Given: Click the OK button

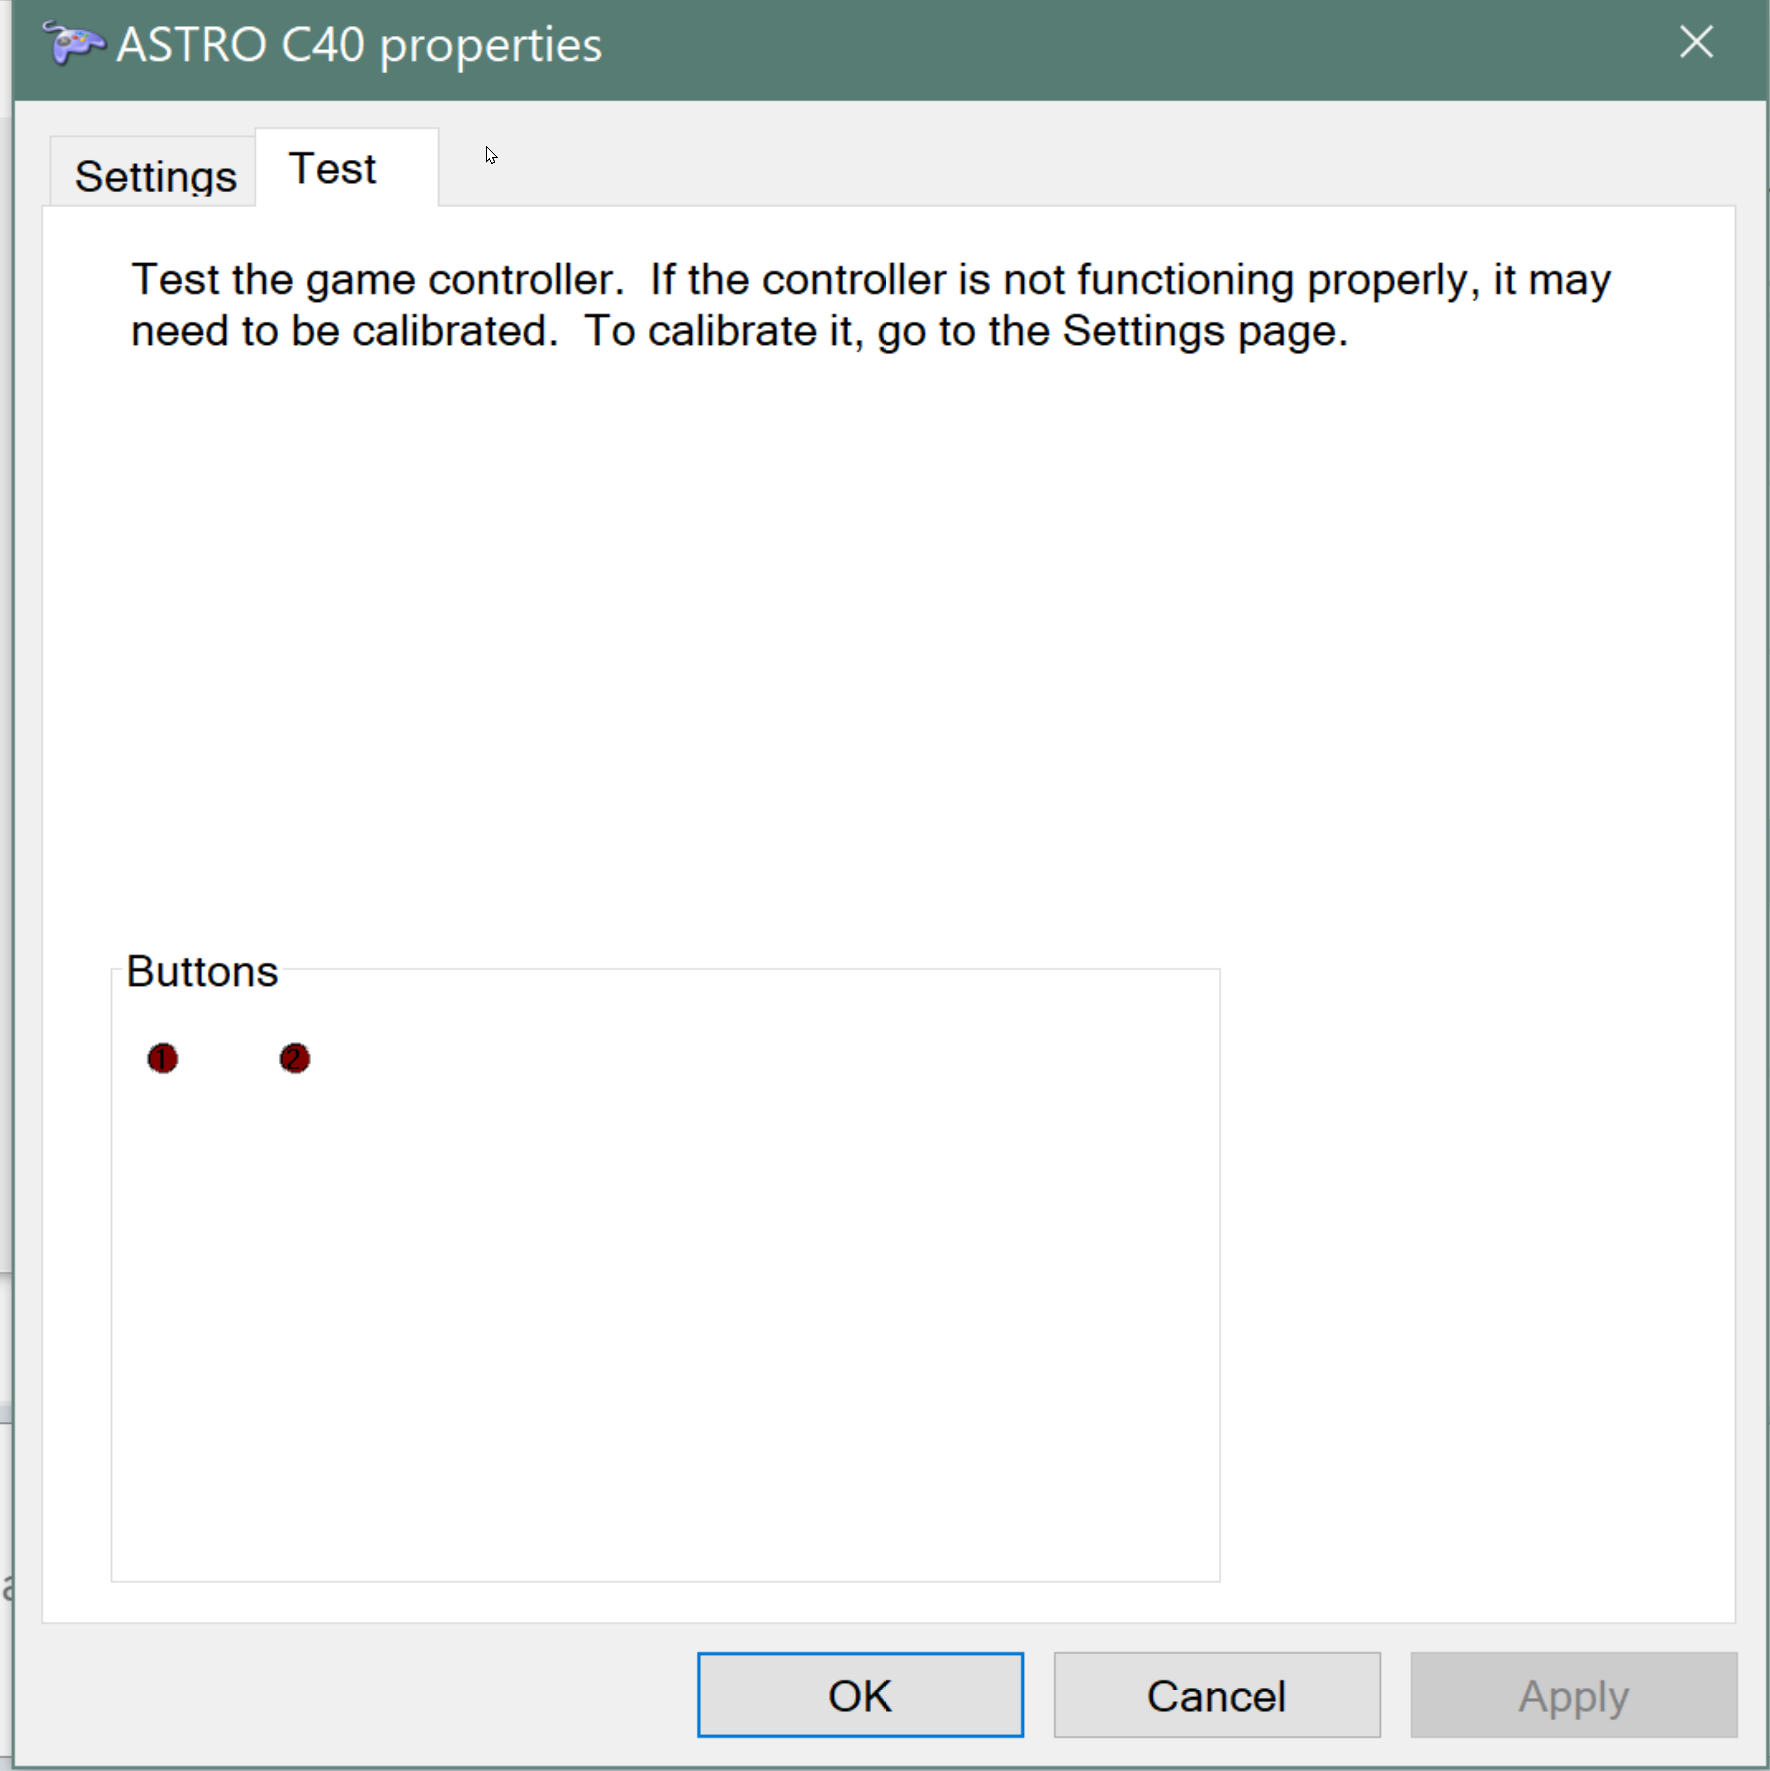Looking at the screenshot, I should tap(860, 1695).
